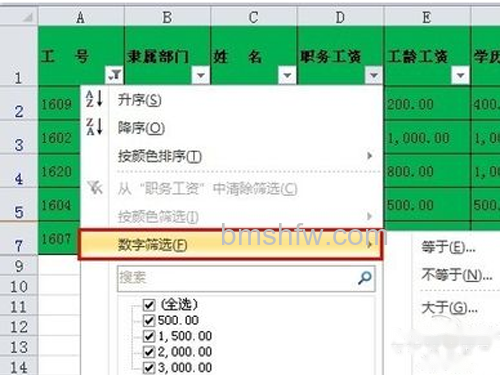The image size is (500, 375).
Task: Choose 不等于(N)... in submenu
Action: pos(457,275)
